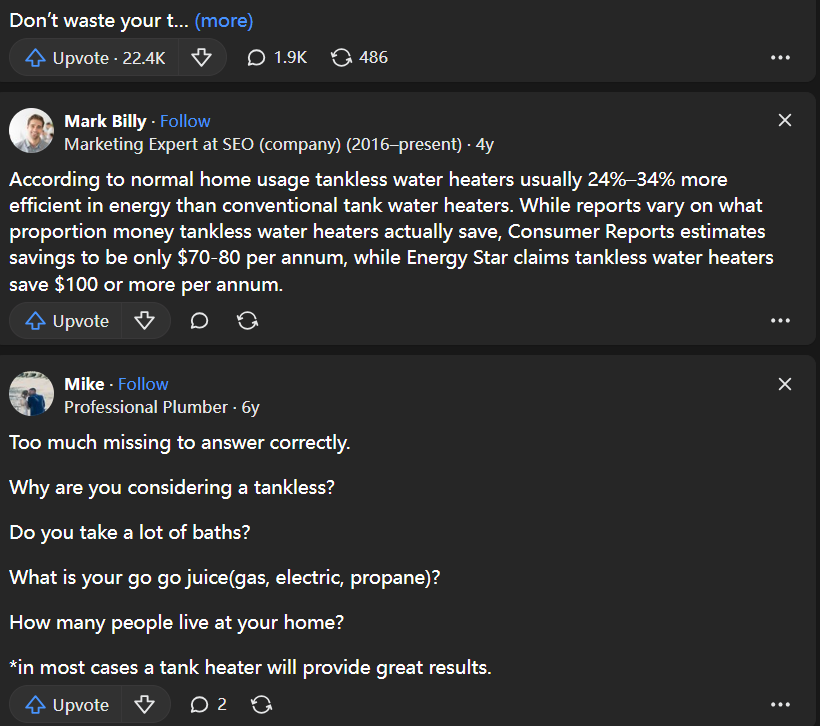Viewport: 820px width, 726px height.
Task: Open three-dot menu on Mark Billy's answer
Action: pos(781,321)
